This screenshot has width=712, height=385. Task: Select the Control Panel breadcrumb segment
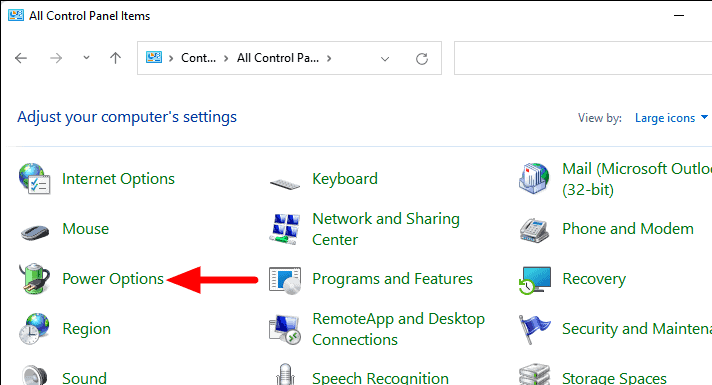point(198,58)
